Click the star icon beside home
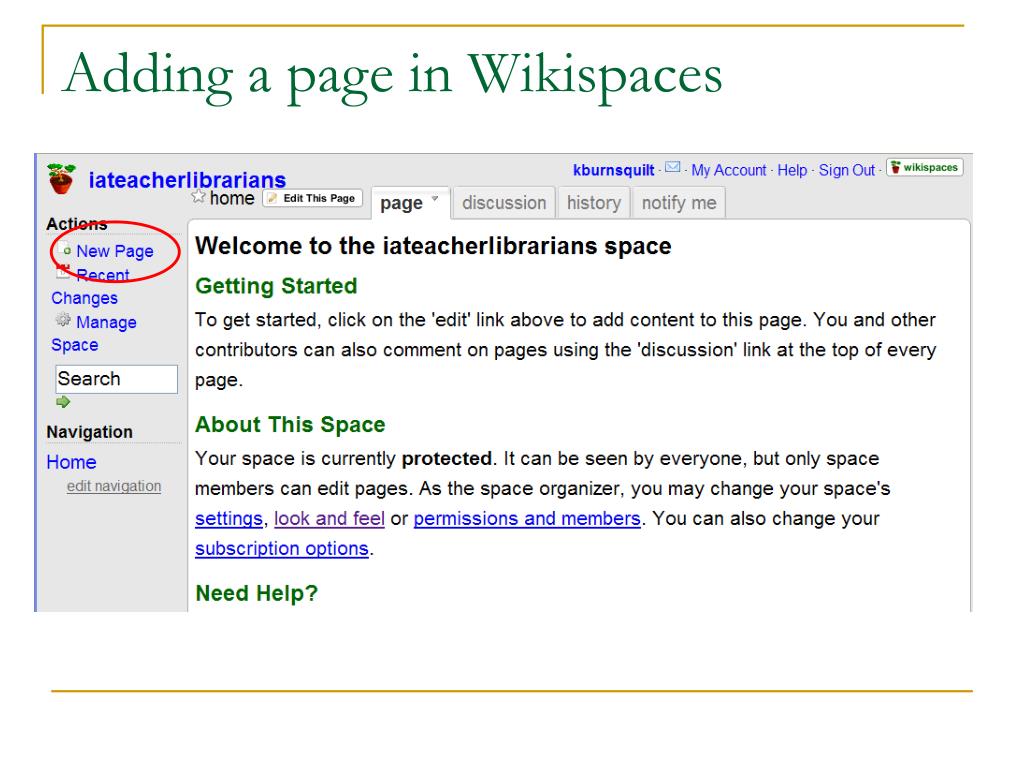The height and width of the screenshot is (768, 1024). 199,197
